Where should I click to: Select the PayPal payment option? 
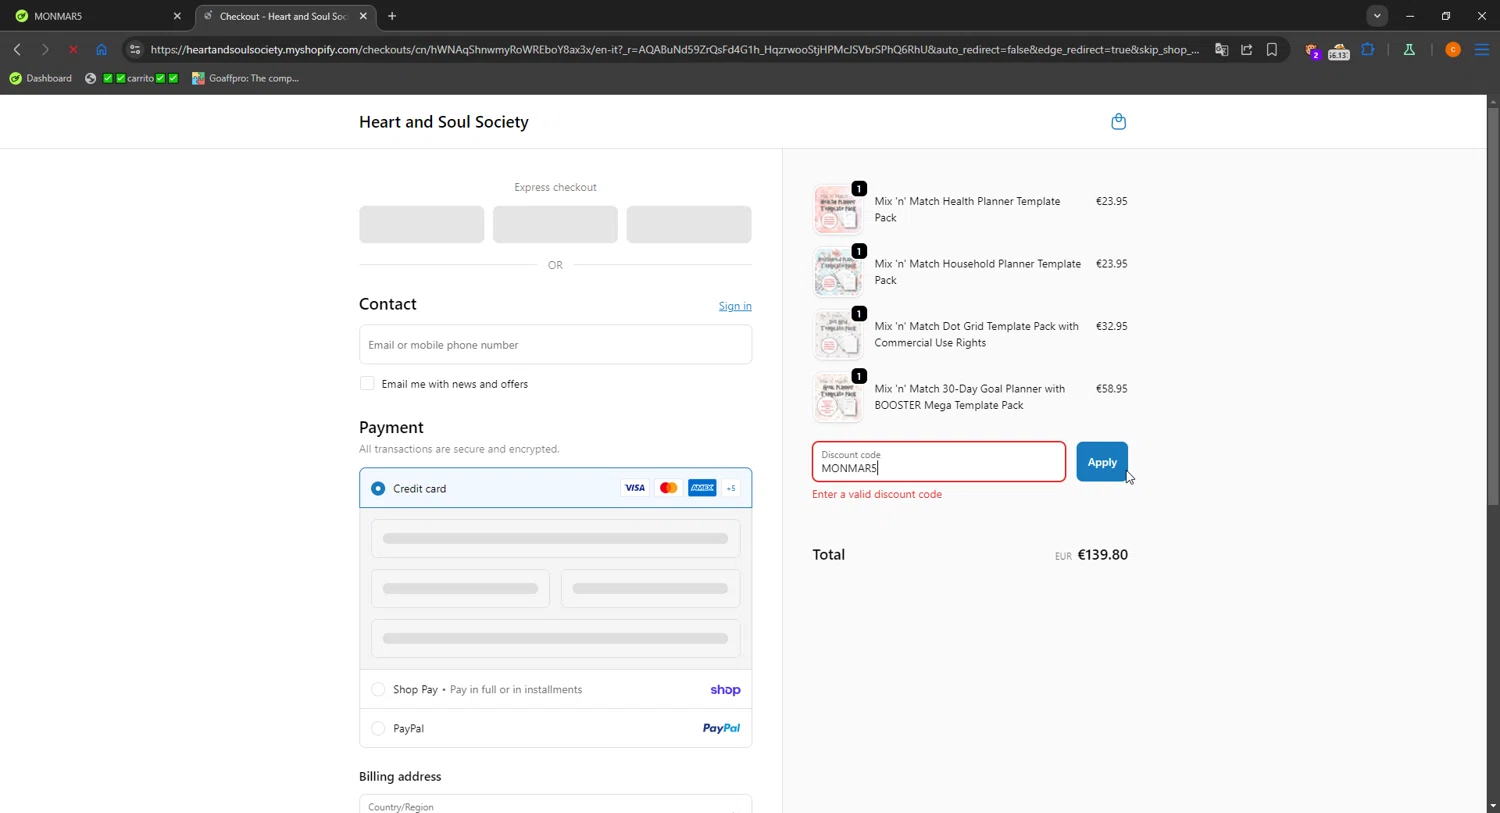tap(378, 728)
